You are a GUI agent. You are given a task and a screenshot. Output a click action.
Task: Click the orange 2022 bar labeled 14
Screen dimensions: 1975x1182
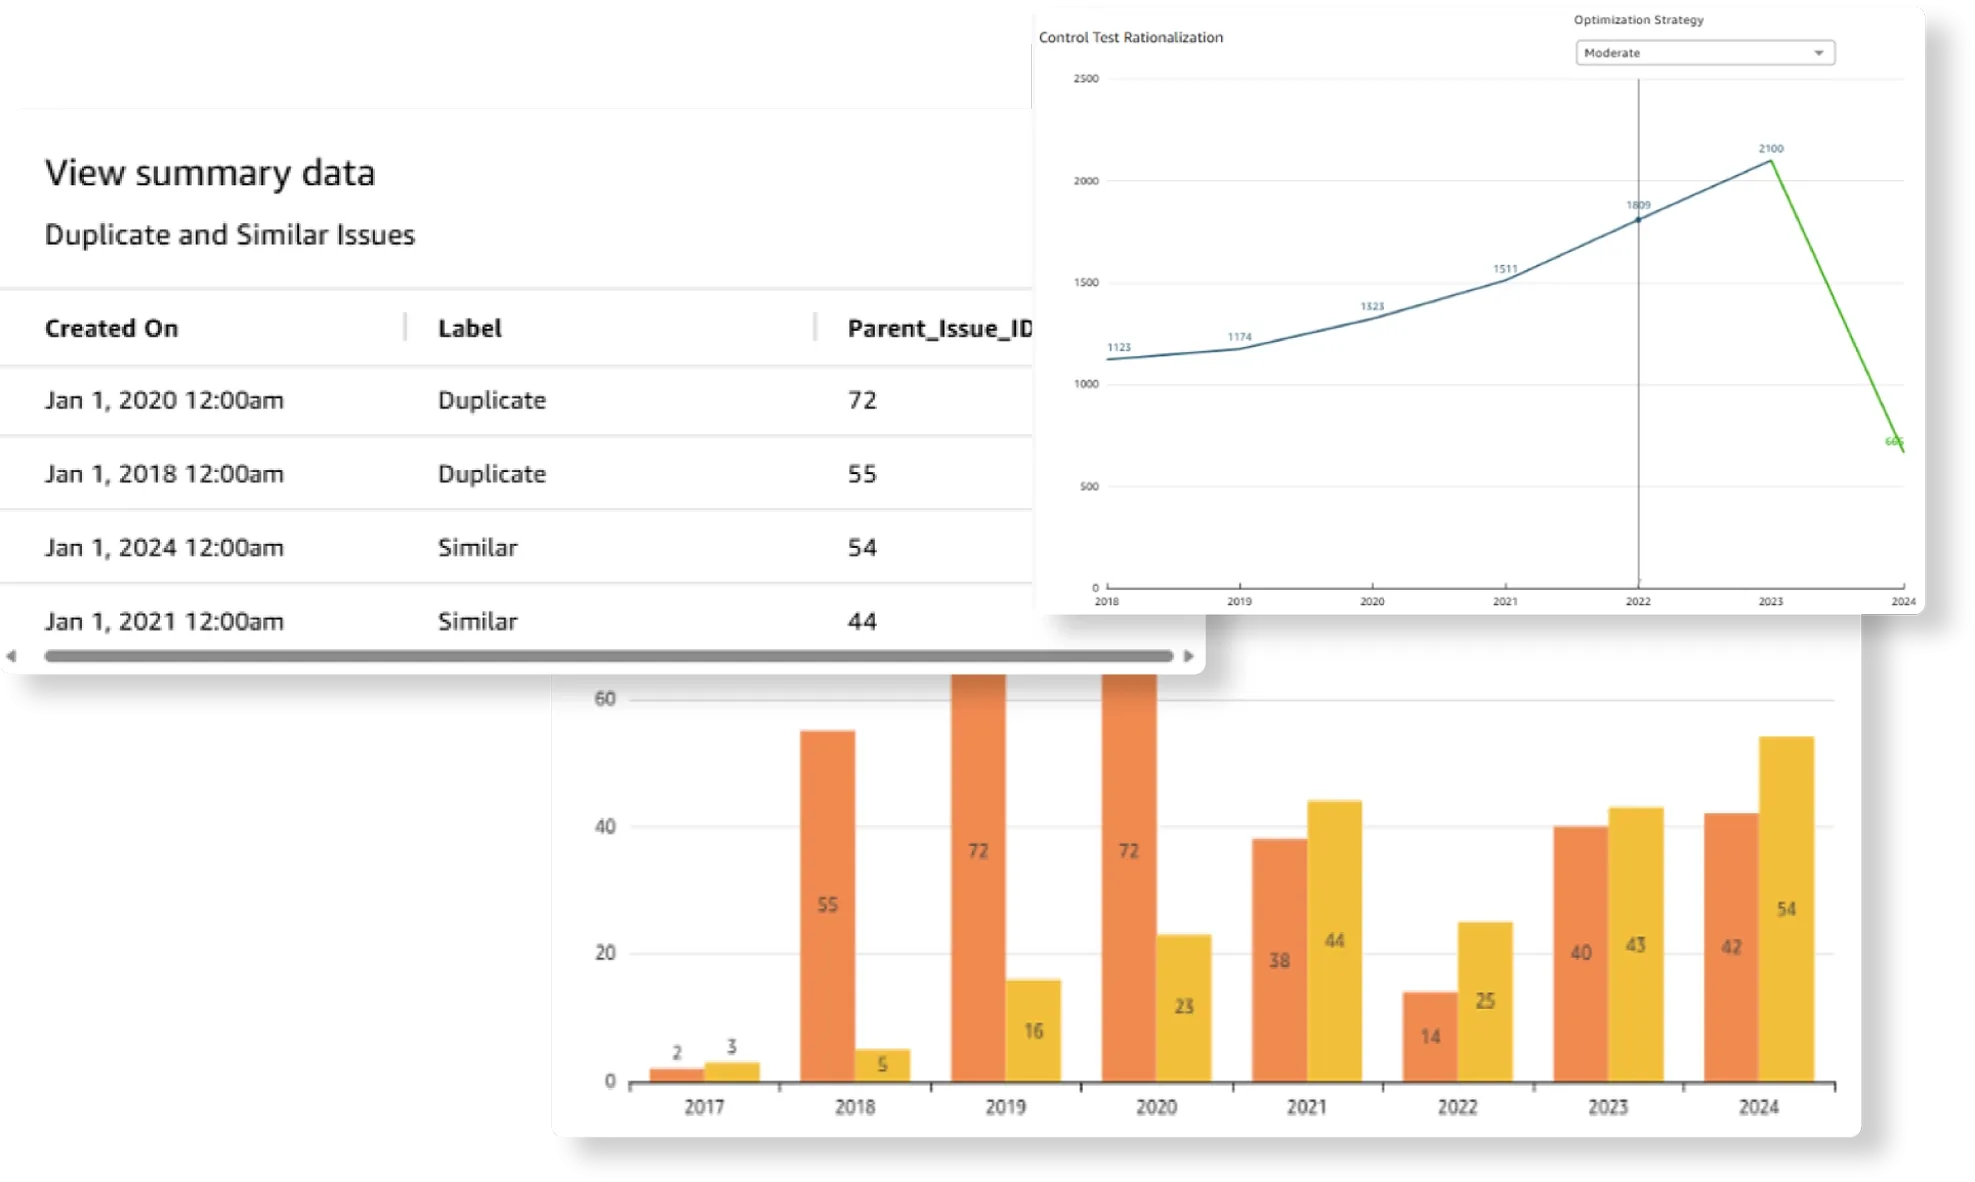click(x=1430, y=1036)
